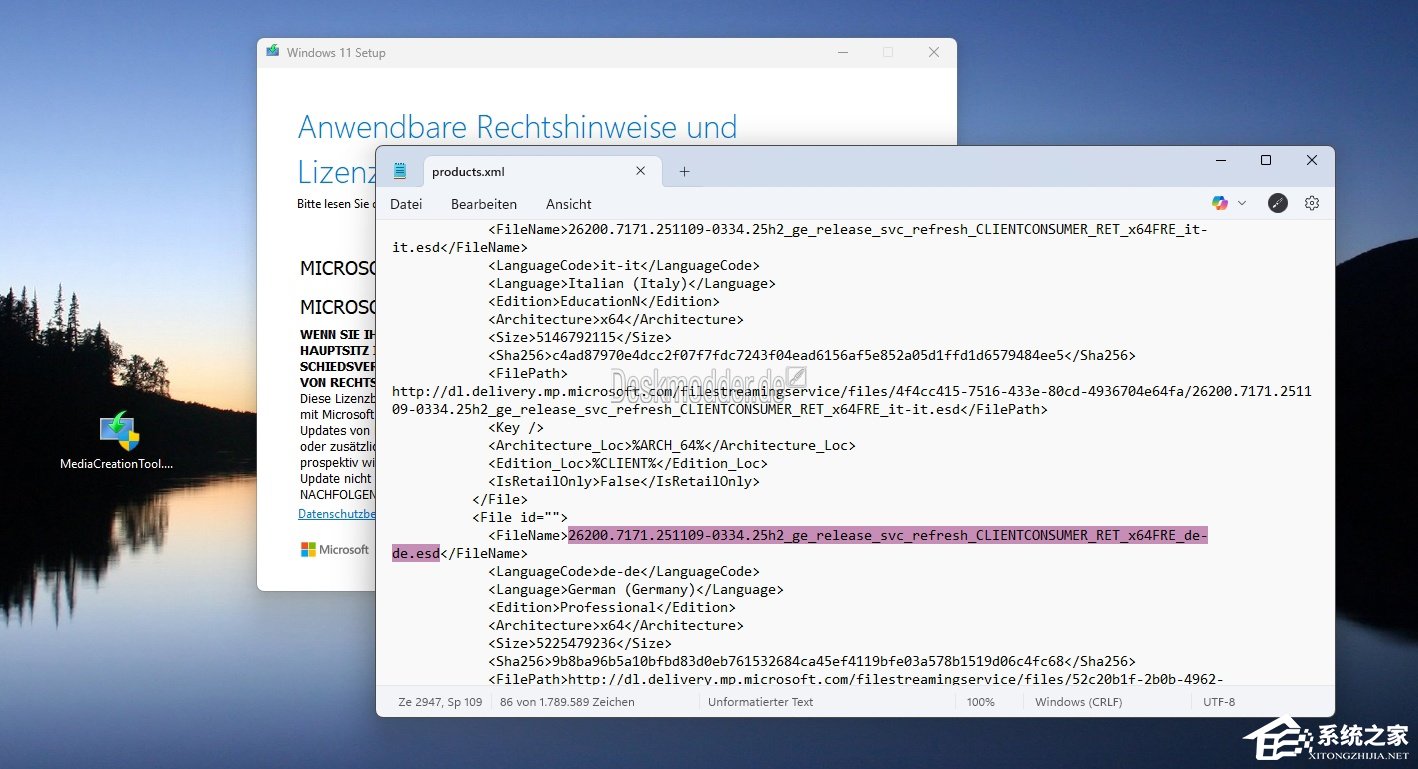Click the '<Key />' line
This screenshot has width=1418, height=769.
pyautogui.click(x=516, y=427)
